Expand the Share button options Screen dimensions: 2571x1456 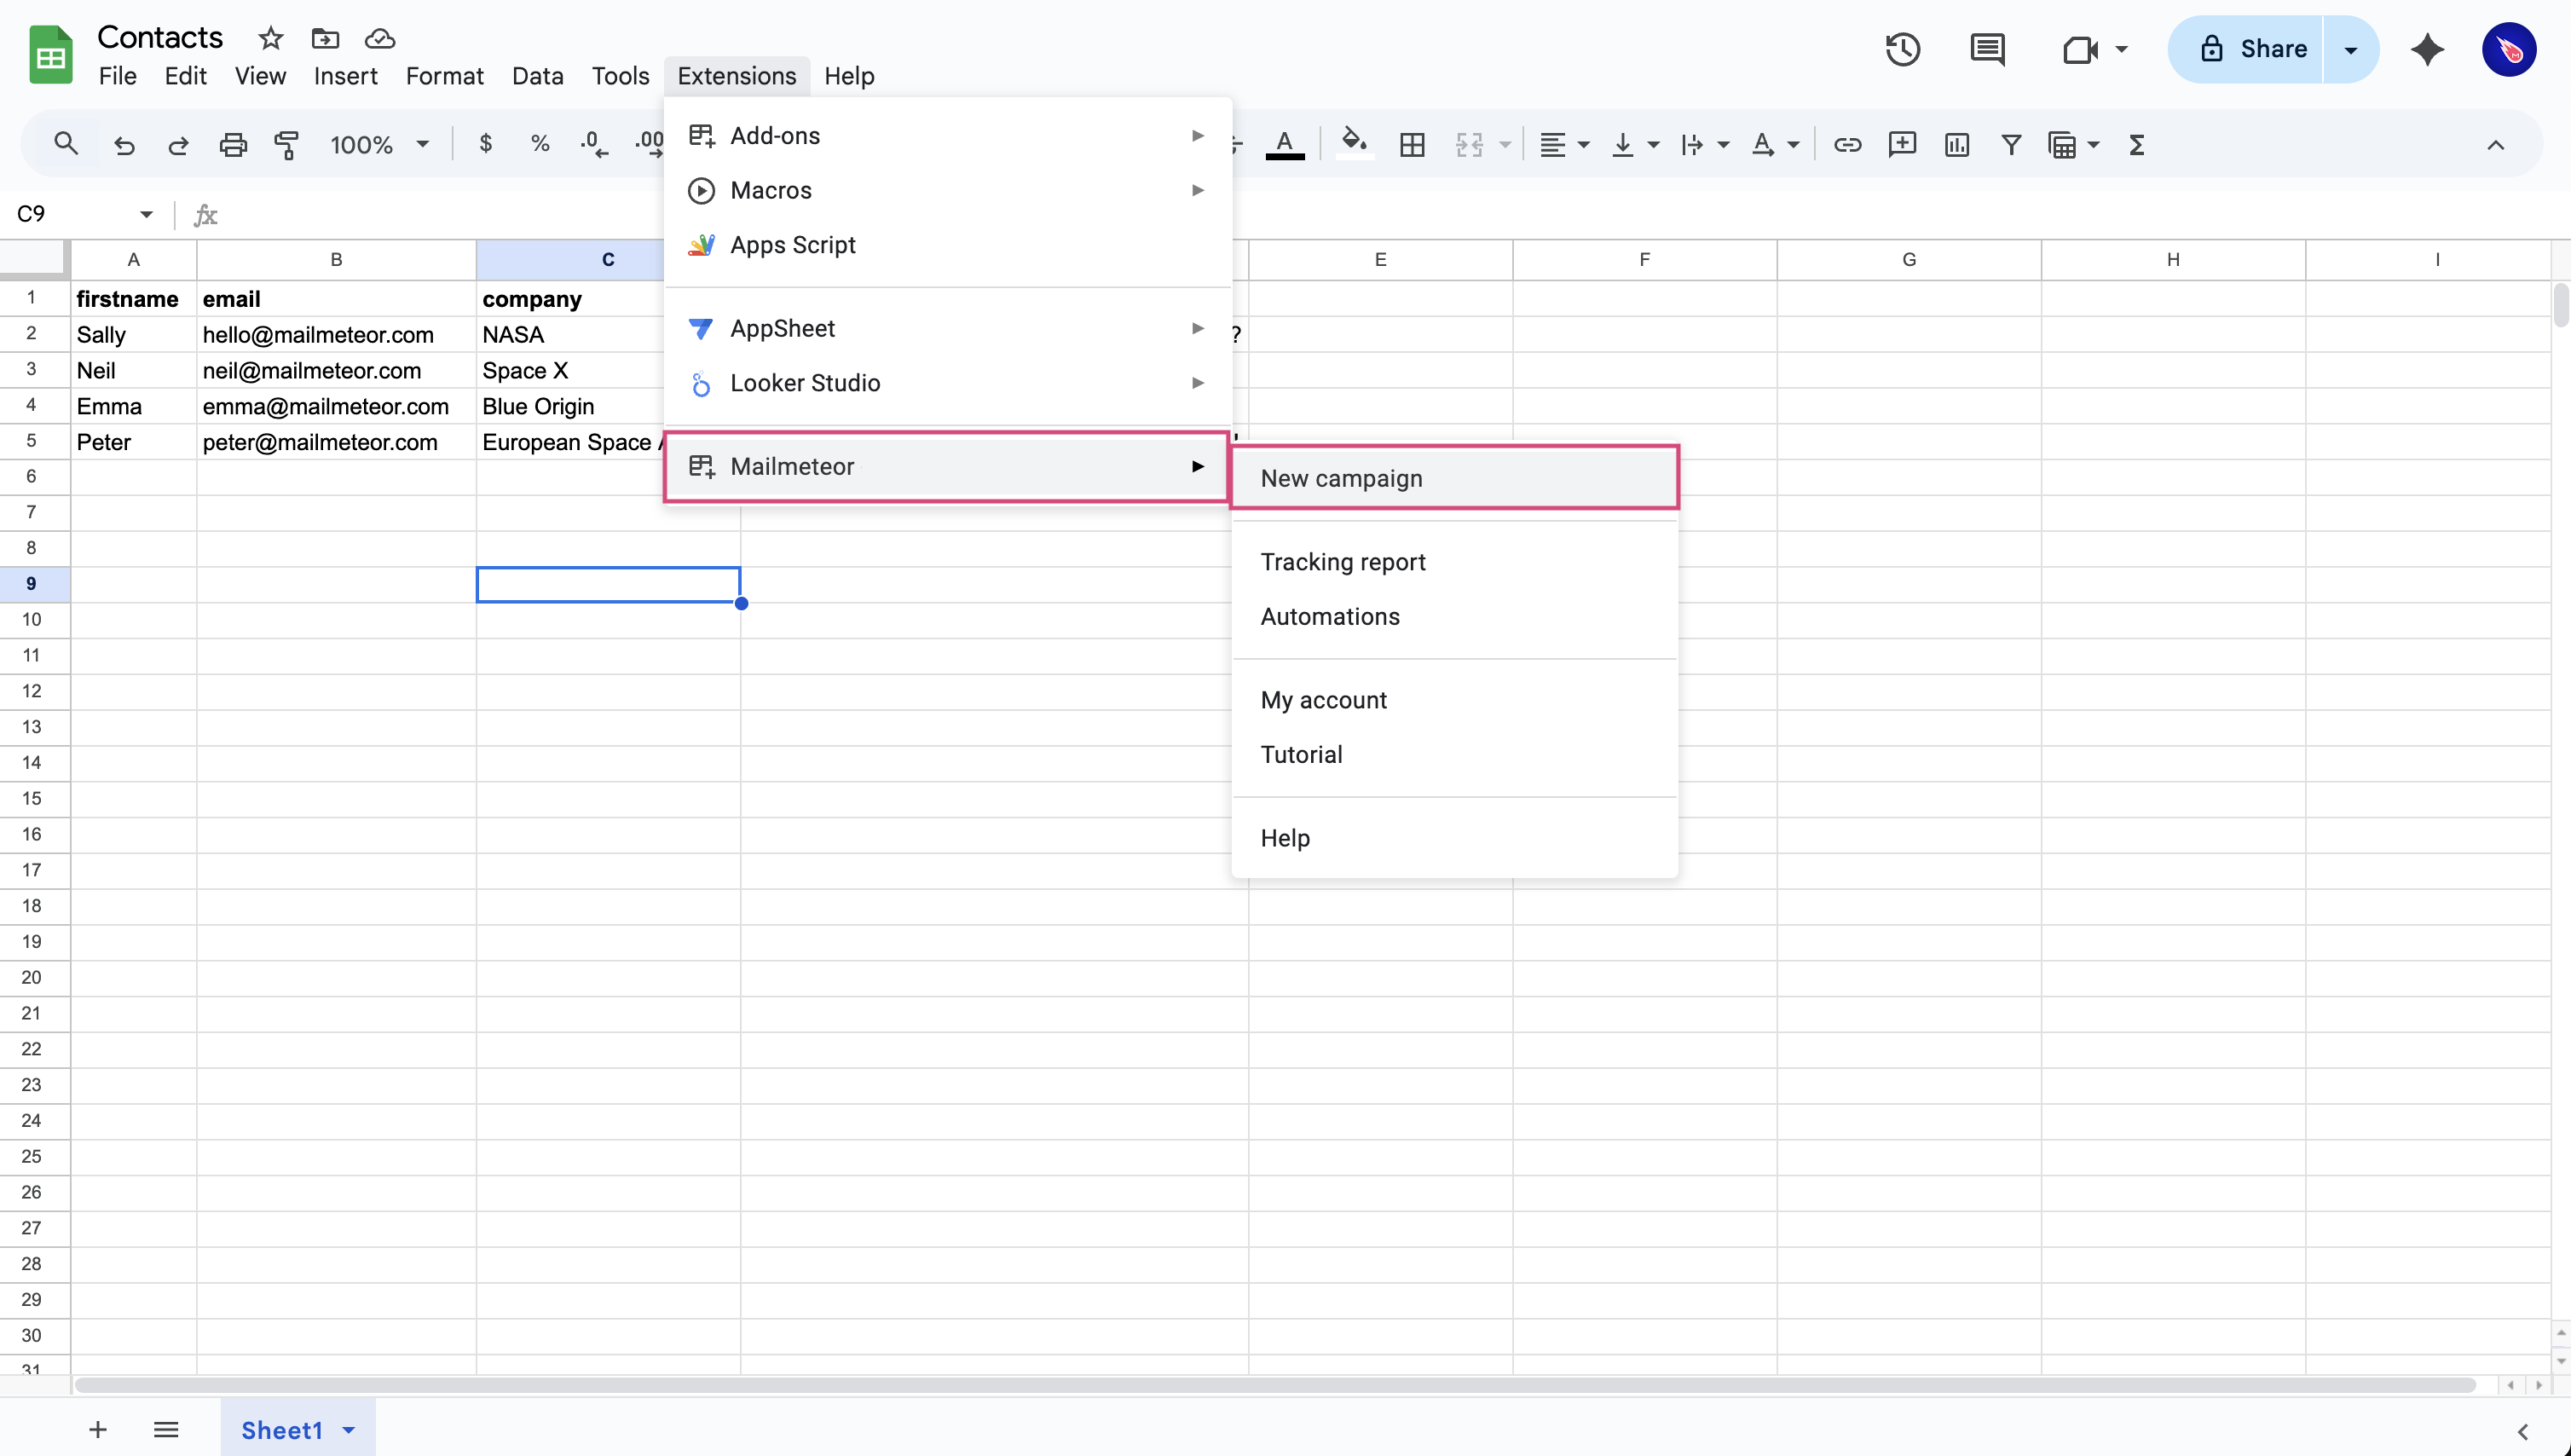pos(2351,49)
